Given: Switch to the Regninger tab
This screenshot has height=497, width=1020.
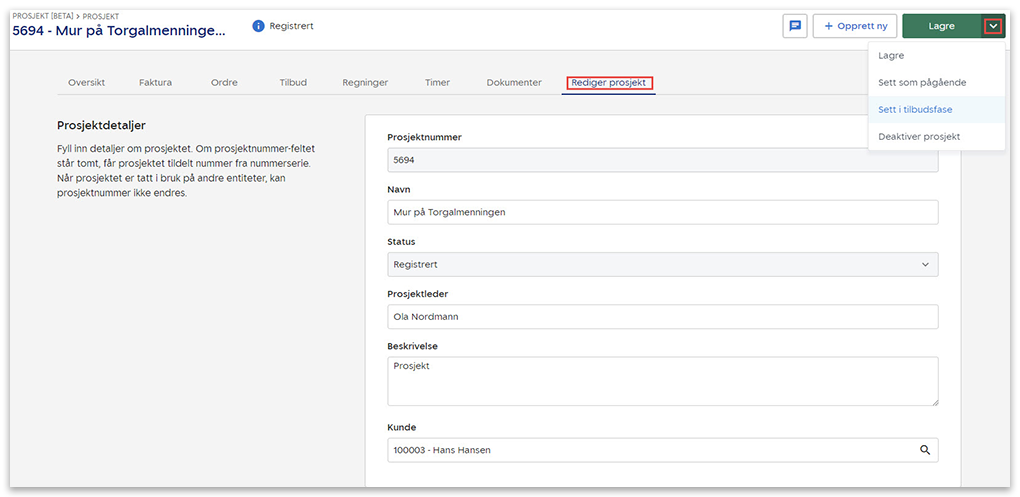Looking at the screenshot, I should point(365,83).
